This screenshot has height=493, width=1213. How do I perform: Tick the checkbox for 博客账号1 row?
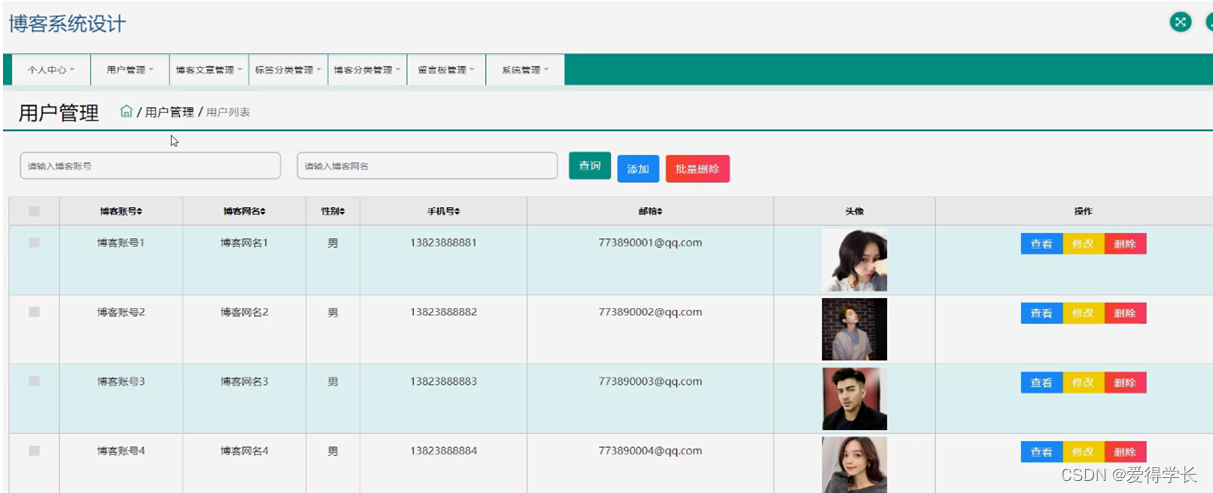pyautogui.click(x=34, y=243)
